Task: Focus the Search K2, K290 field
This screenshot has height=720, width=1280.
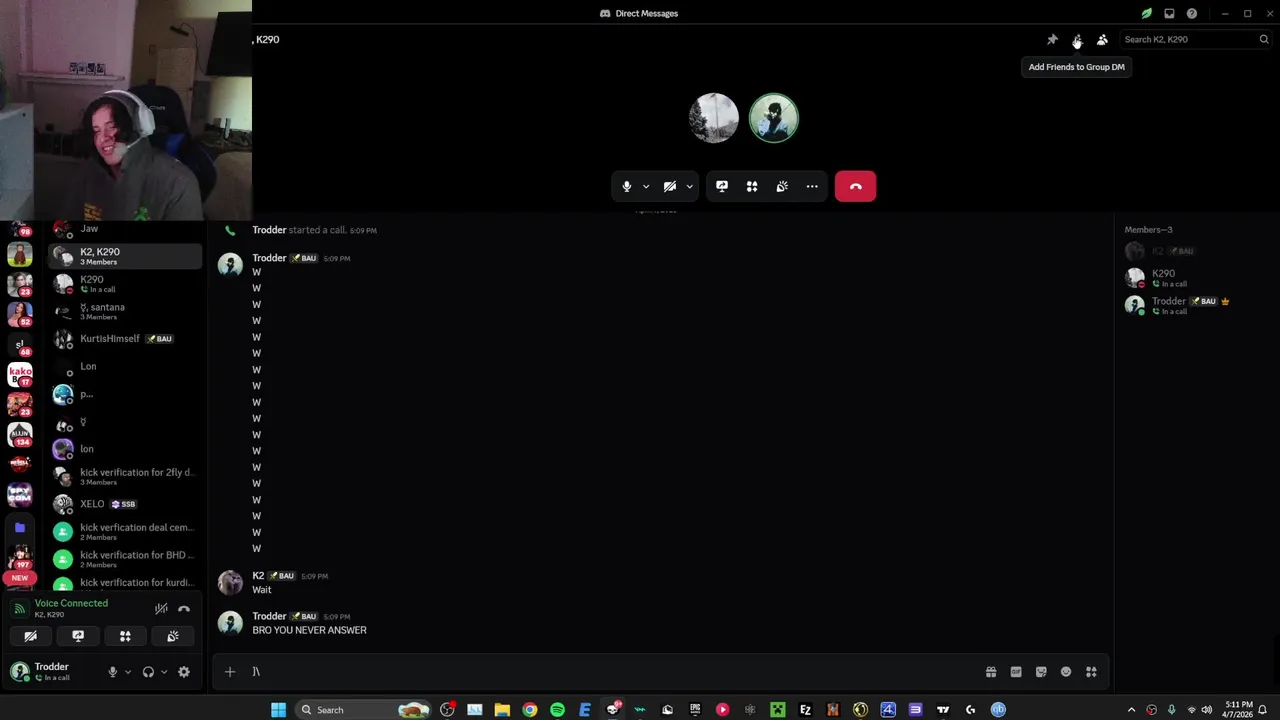Action: [x=1195, y=40]
